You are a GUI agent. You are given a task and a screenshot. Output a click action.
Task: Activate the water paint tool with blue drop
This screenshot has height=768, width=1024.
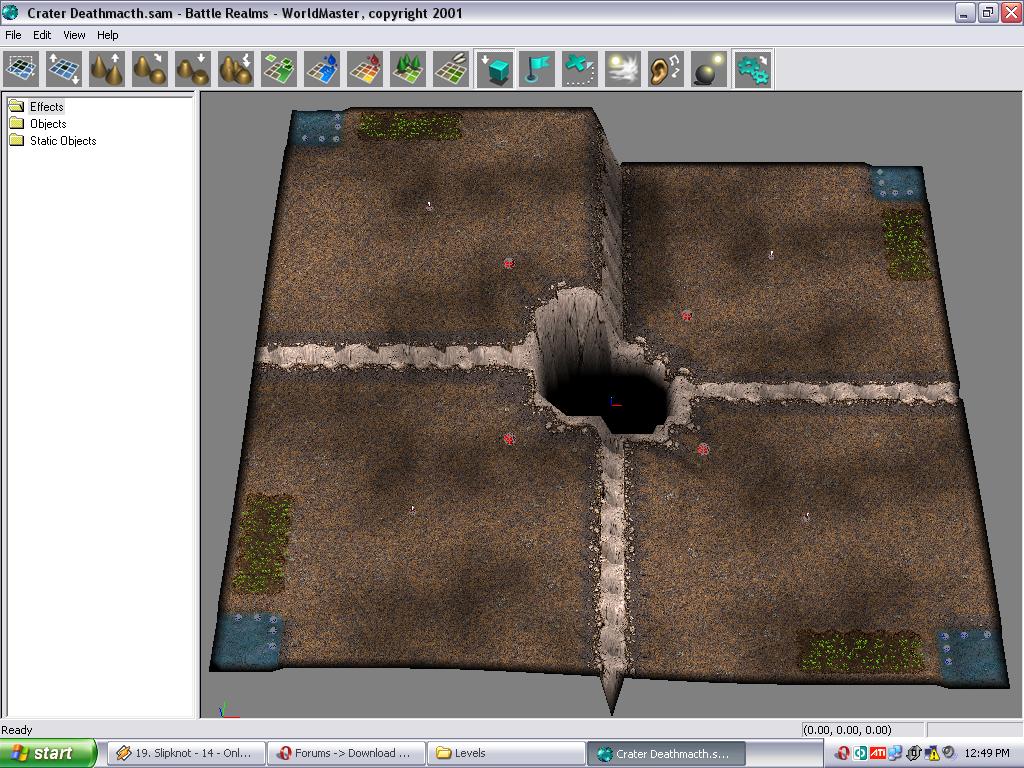pyautogui.click(x=323, y=69)
